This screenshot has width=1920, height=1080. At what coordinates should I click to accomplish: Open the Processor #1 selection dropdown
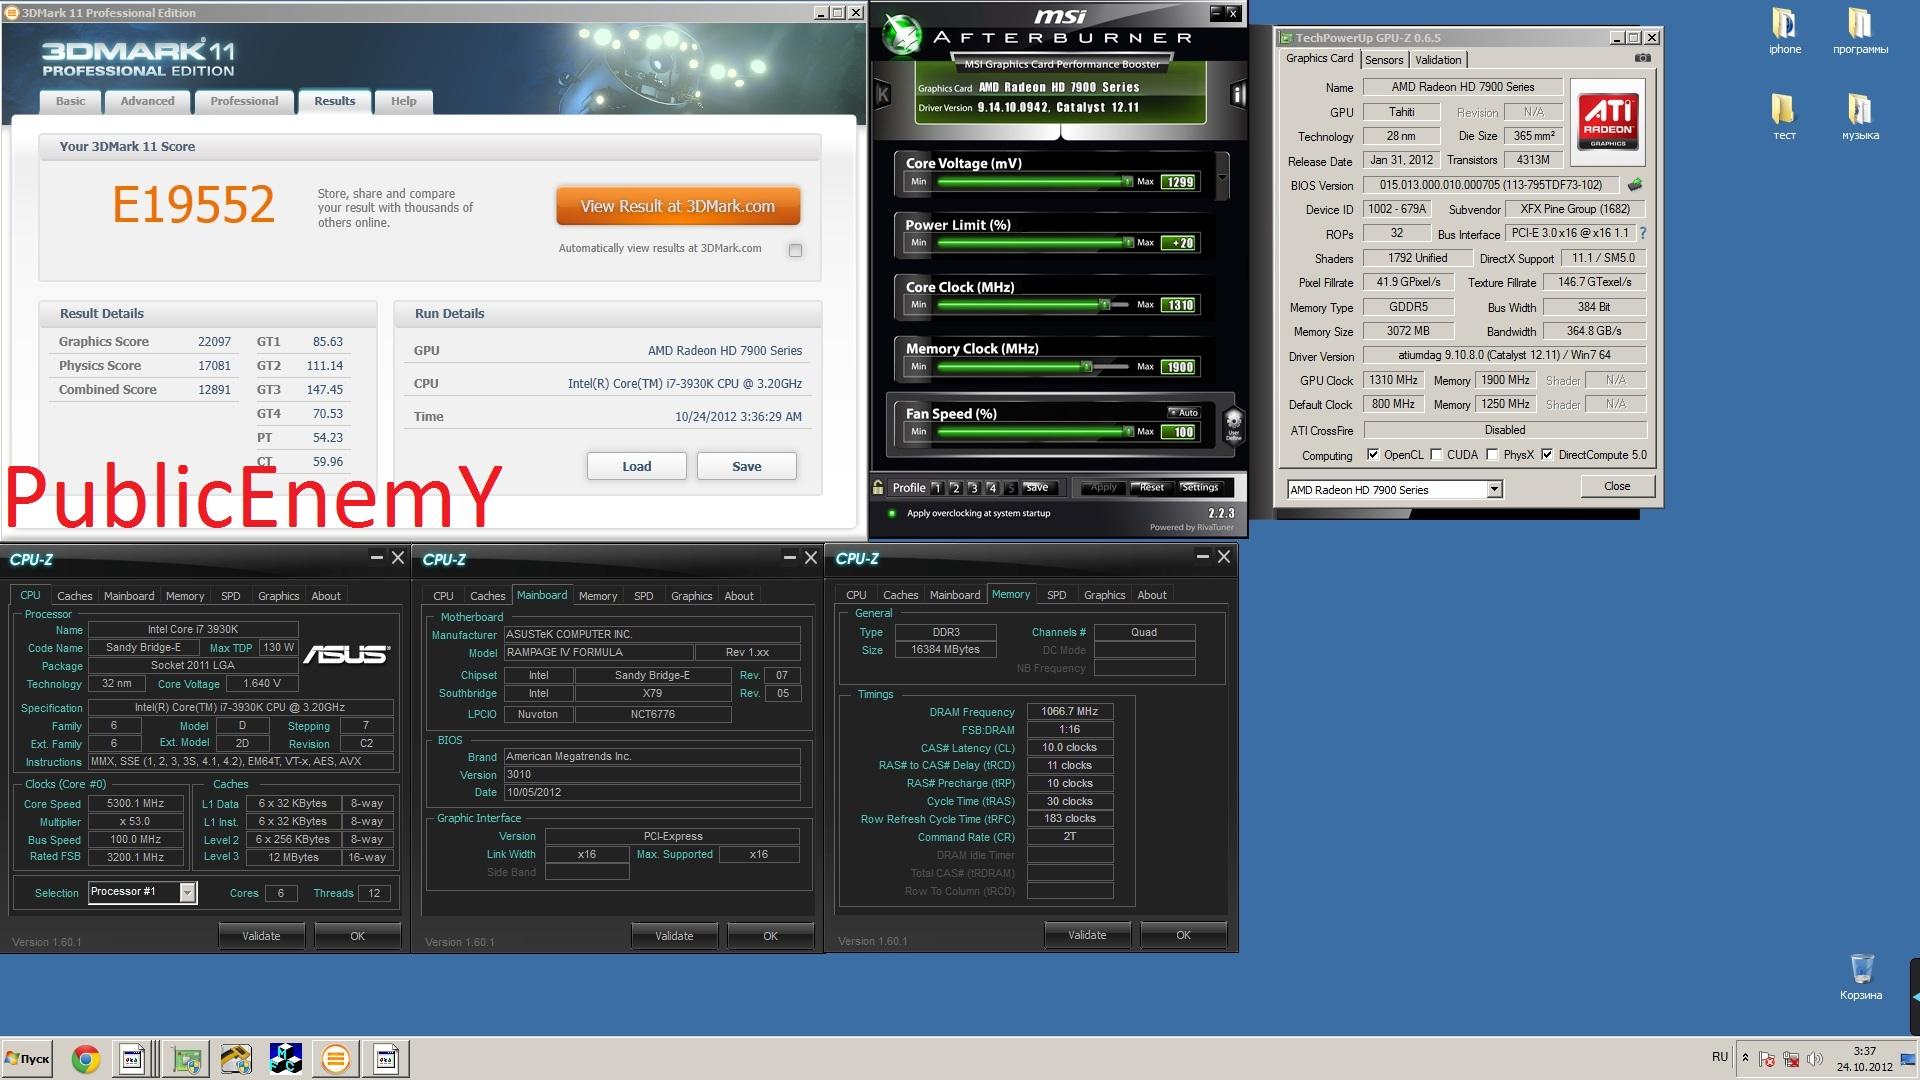(x=187, y=892)
